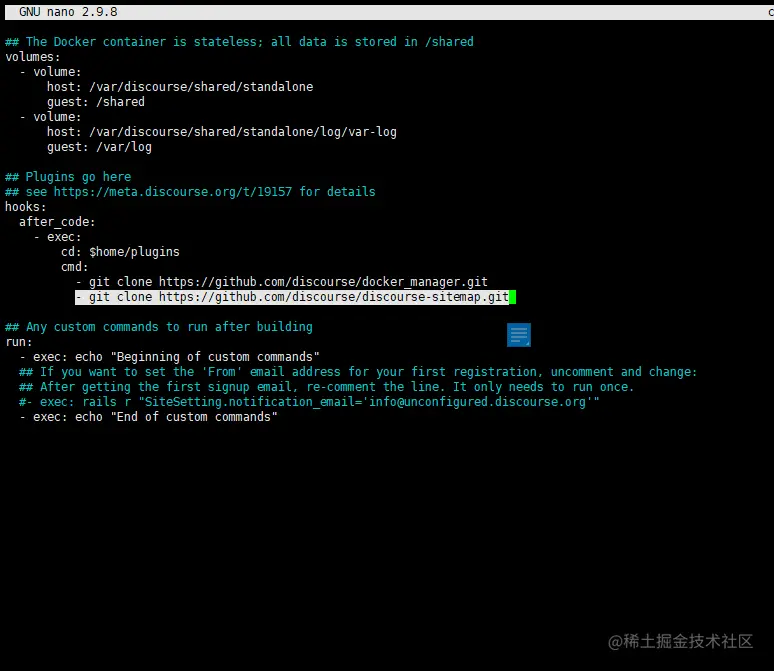Screen dimensions: 774x671
Task: Click the 'cmd:' line
Action: [75, 267]
